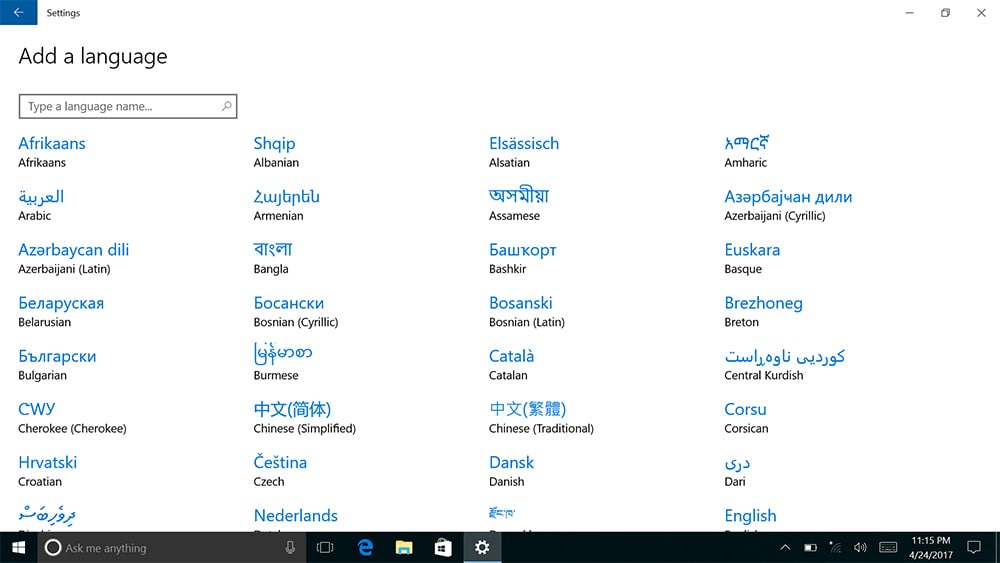1000x563 pixels.
Task: Open Task View from the taskbar
Action: point(325,547)
